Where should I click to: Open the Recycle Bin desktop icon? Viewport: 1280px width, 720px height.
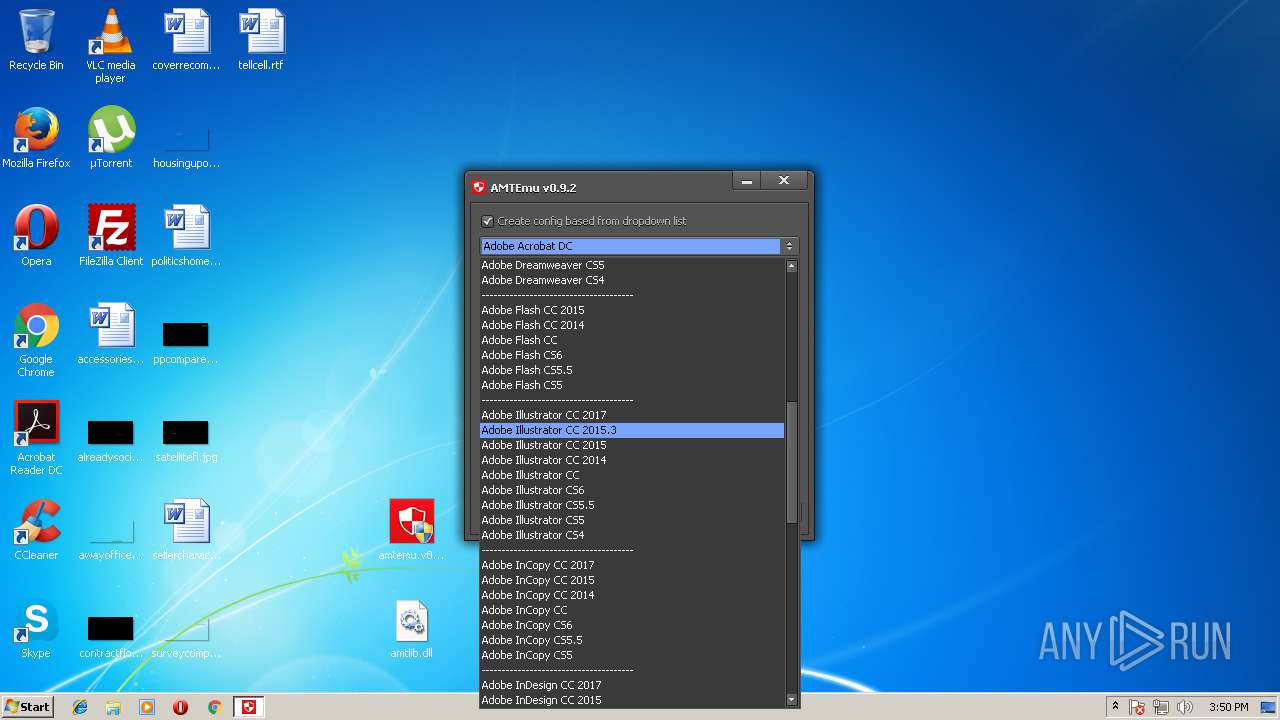pos(36,40)
